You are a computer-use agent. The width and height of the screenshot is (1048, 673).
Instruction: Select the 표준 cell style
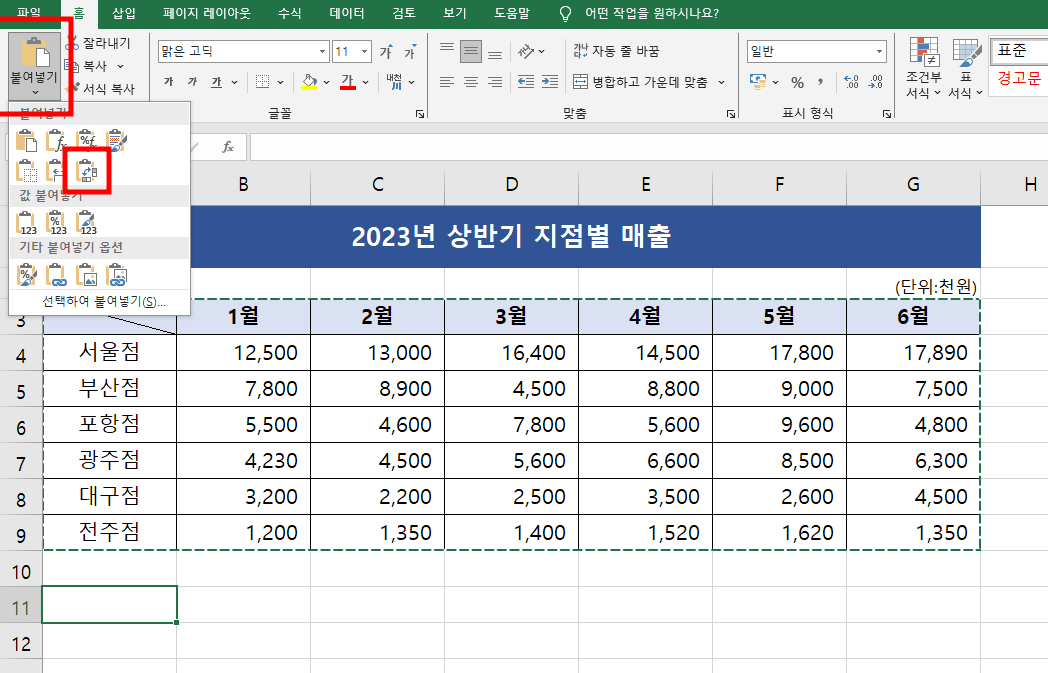pos(1018,51)
